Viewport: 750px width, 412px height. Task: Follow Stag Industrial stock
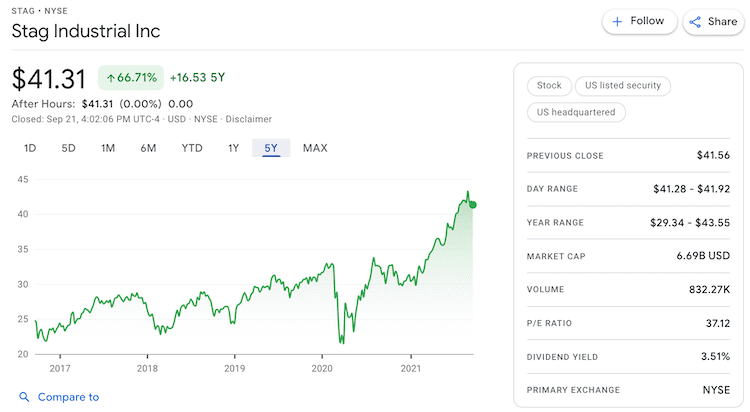pyautogui.click(x=640, y=22)
